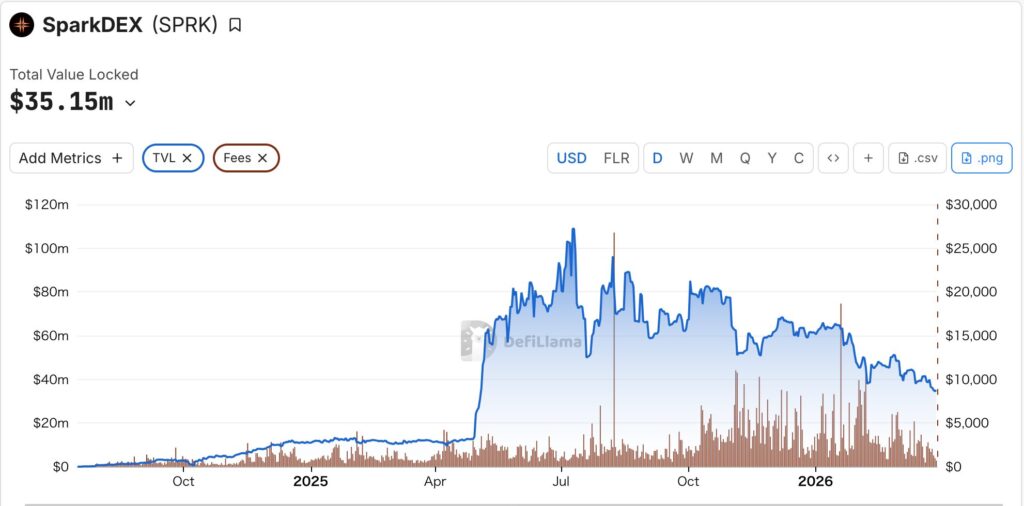Switch denomination to FLR

(617, 158)
